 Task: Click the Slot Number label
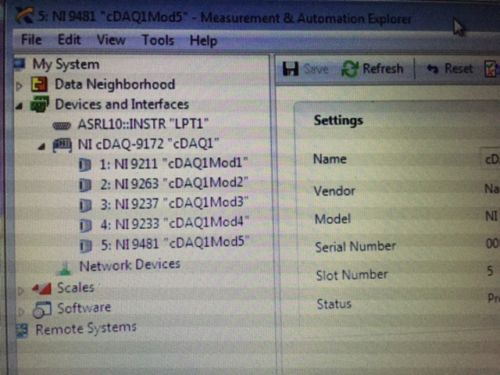pyautogui.click(x=352, y=275)
